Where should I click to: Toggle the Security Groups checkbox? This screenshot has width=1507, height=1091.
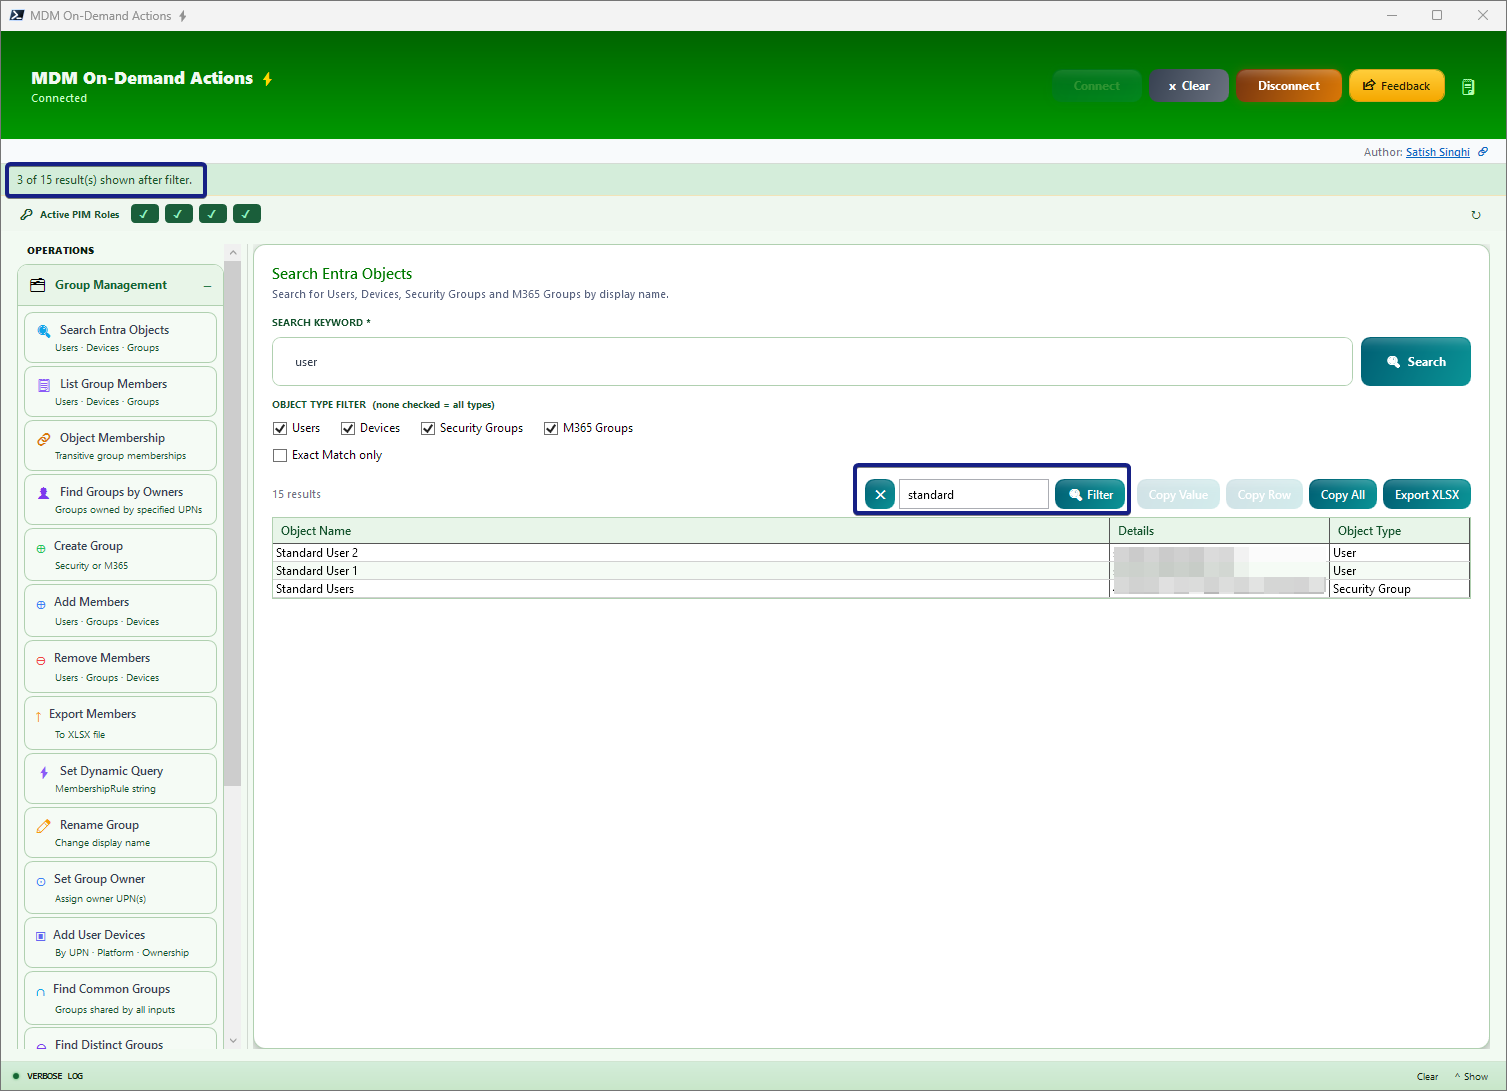pyautogui.click(x=428, y=429)
